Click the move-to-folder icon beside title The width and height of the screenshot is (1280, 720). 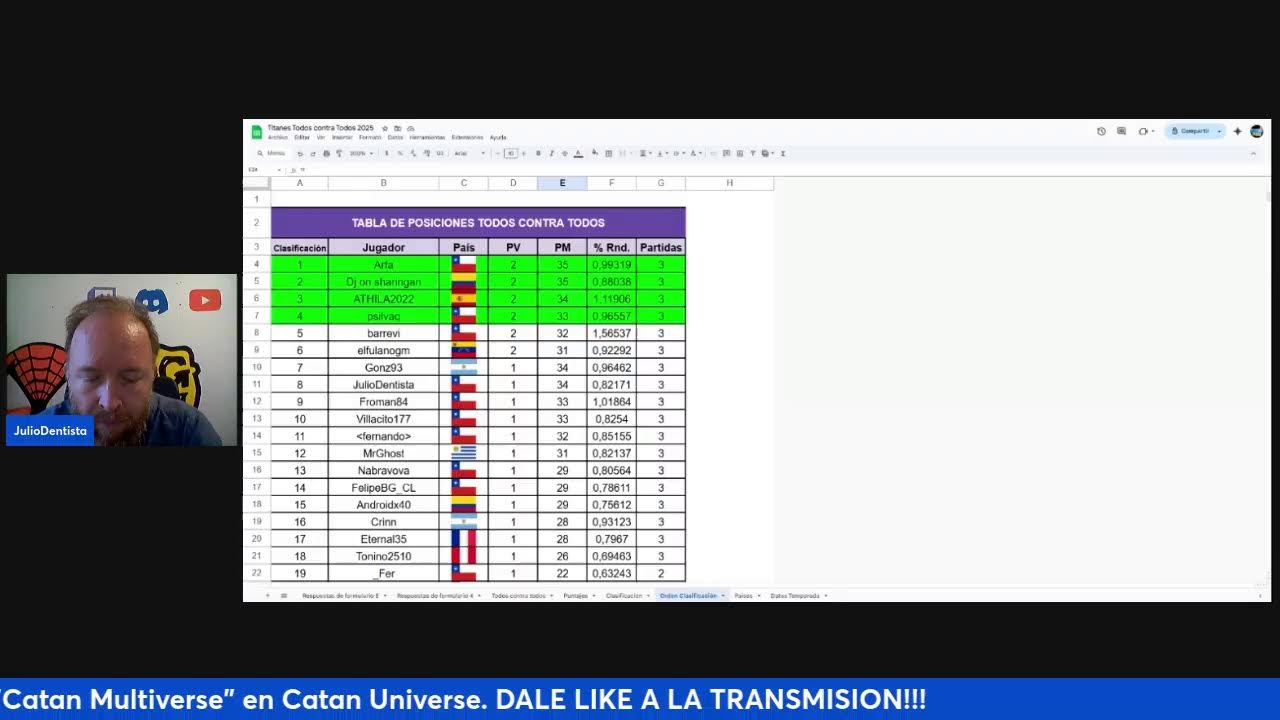pos(397,128)
